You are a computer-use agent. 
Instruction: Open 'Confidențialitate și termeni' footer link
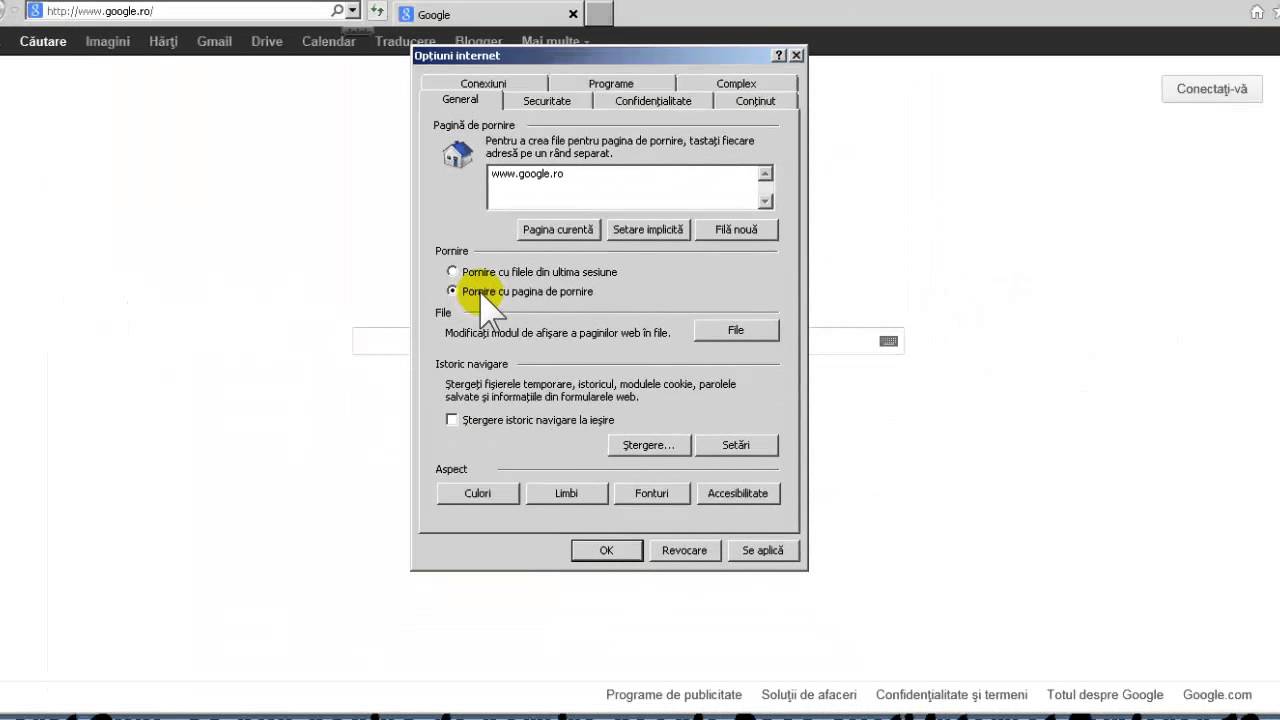coord(952,695)
